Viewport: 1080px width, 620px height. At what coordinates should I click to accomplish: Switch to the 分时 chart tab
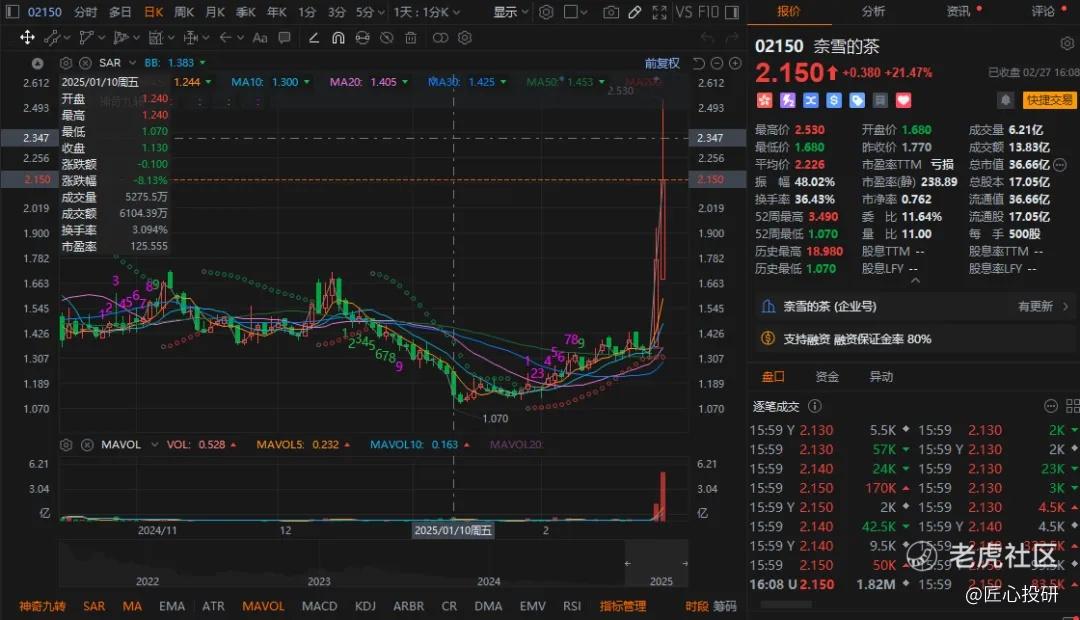85,12
